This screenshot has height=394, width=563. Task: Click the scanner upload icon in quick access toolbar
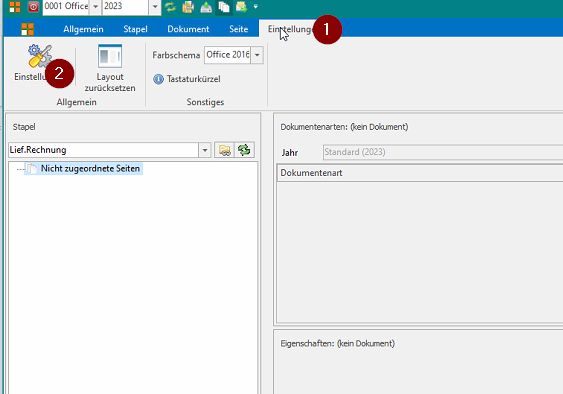206,7
